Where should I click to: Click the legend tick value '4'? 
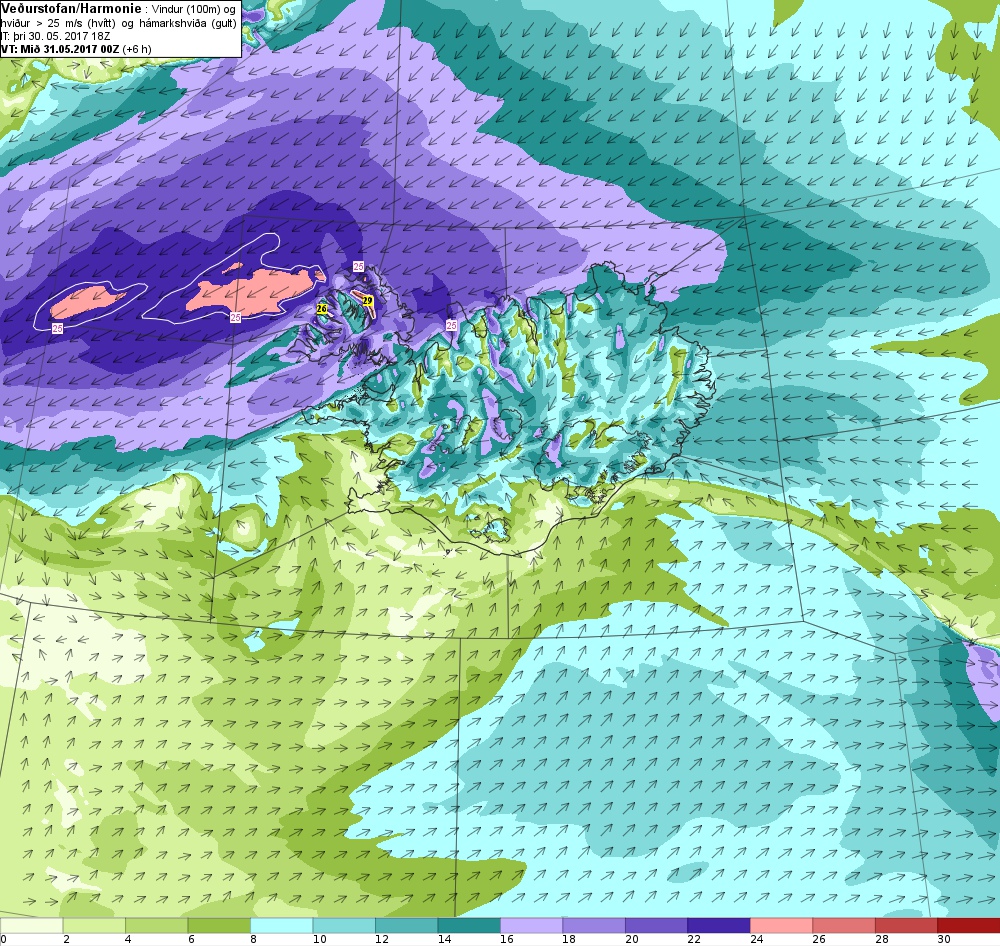[x=129, y=939]
